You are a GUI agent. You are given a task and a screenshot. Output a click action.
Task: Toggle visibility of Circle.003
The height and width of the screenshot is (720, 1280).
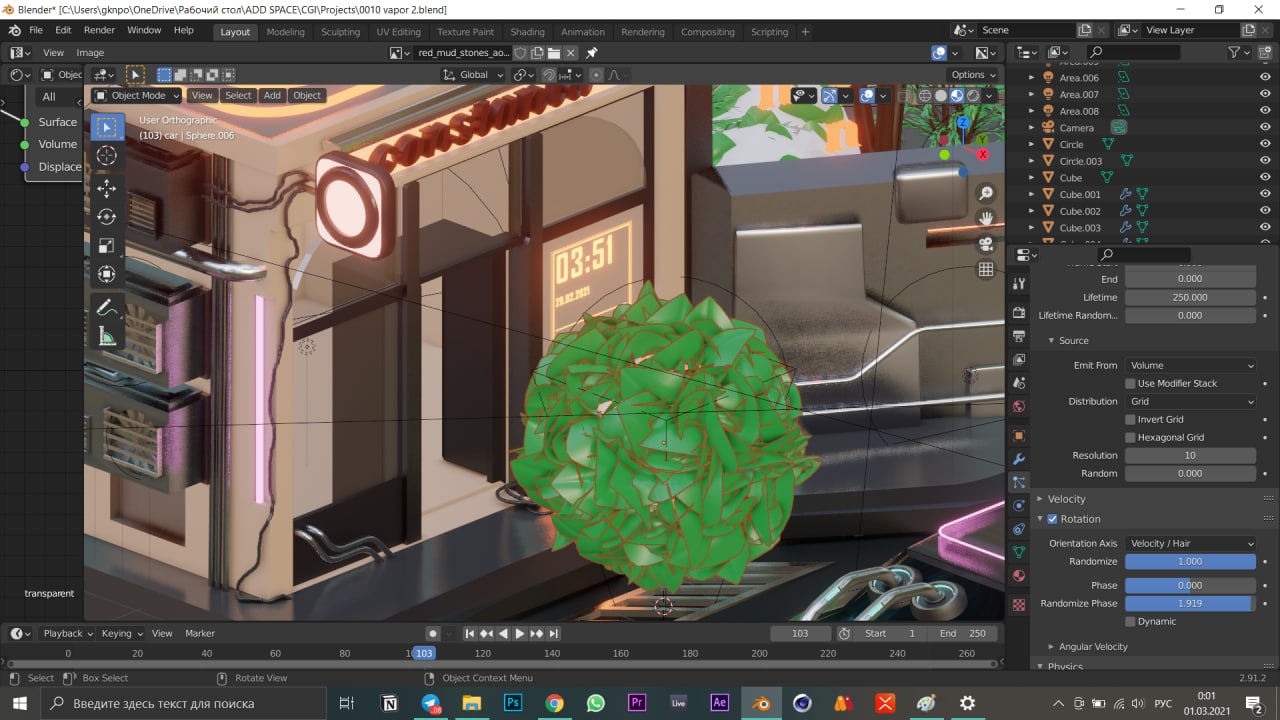click(1265, 161)
